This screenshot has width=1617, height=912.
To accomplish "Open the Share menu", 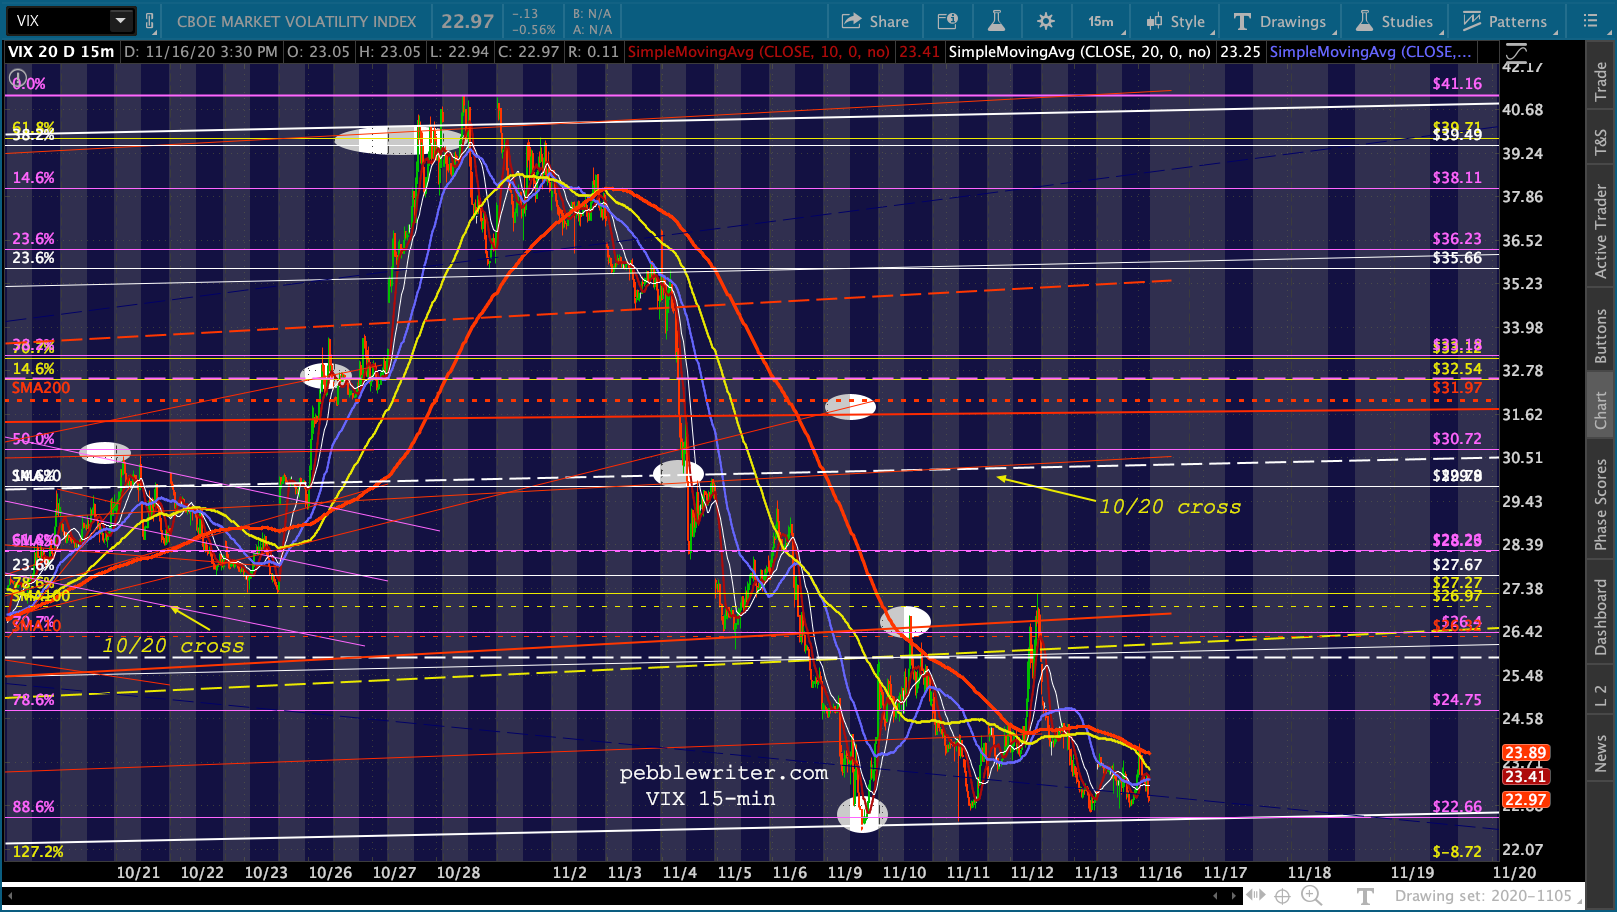I will [x=875, y=21].
